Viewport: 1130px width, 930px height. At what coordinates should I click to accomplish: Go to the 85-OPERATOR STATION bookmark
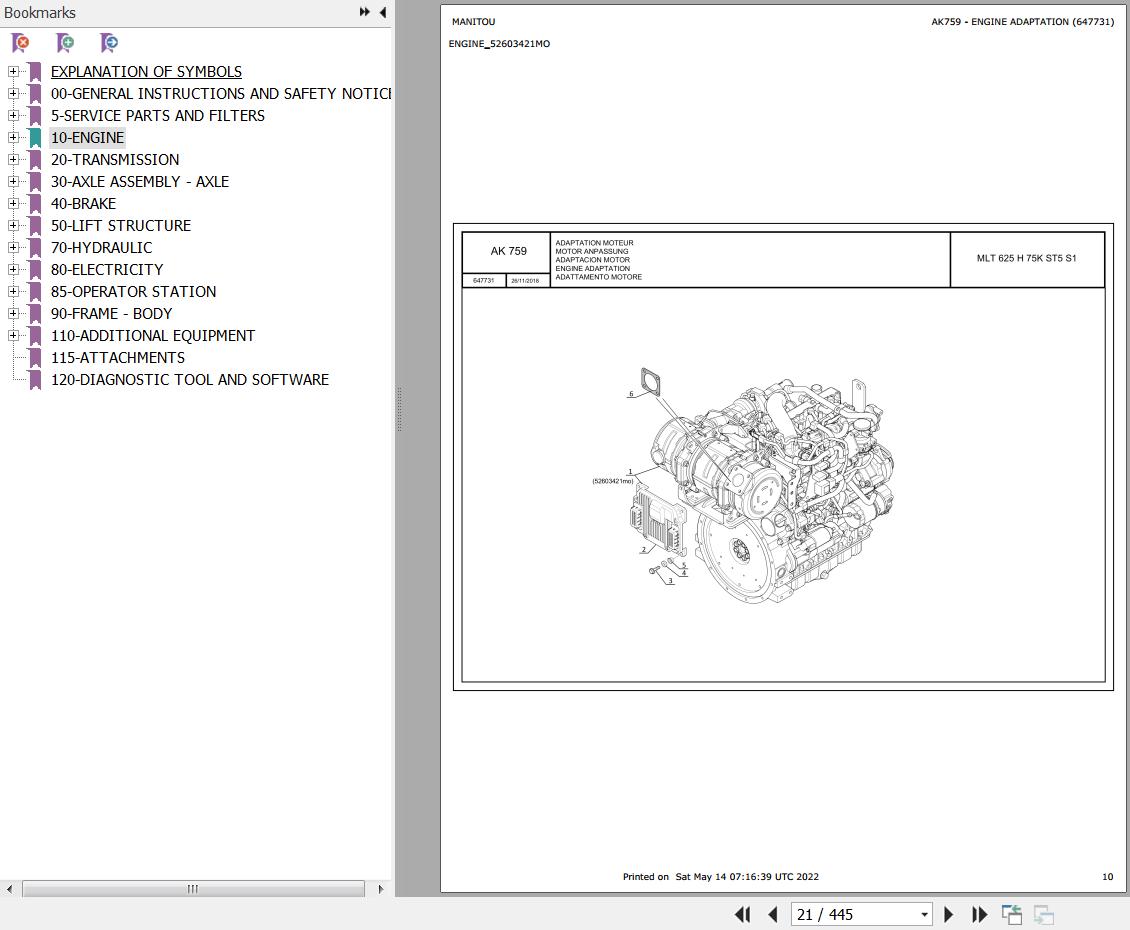(133, 291)
